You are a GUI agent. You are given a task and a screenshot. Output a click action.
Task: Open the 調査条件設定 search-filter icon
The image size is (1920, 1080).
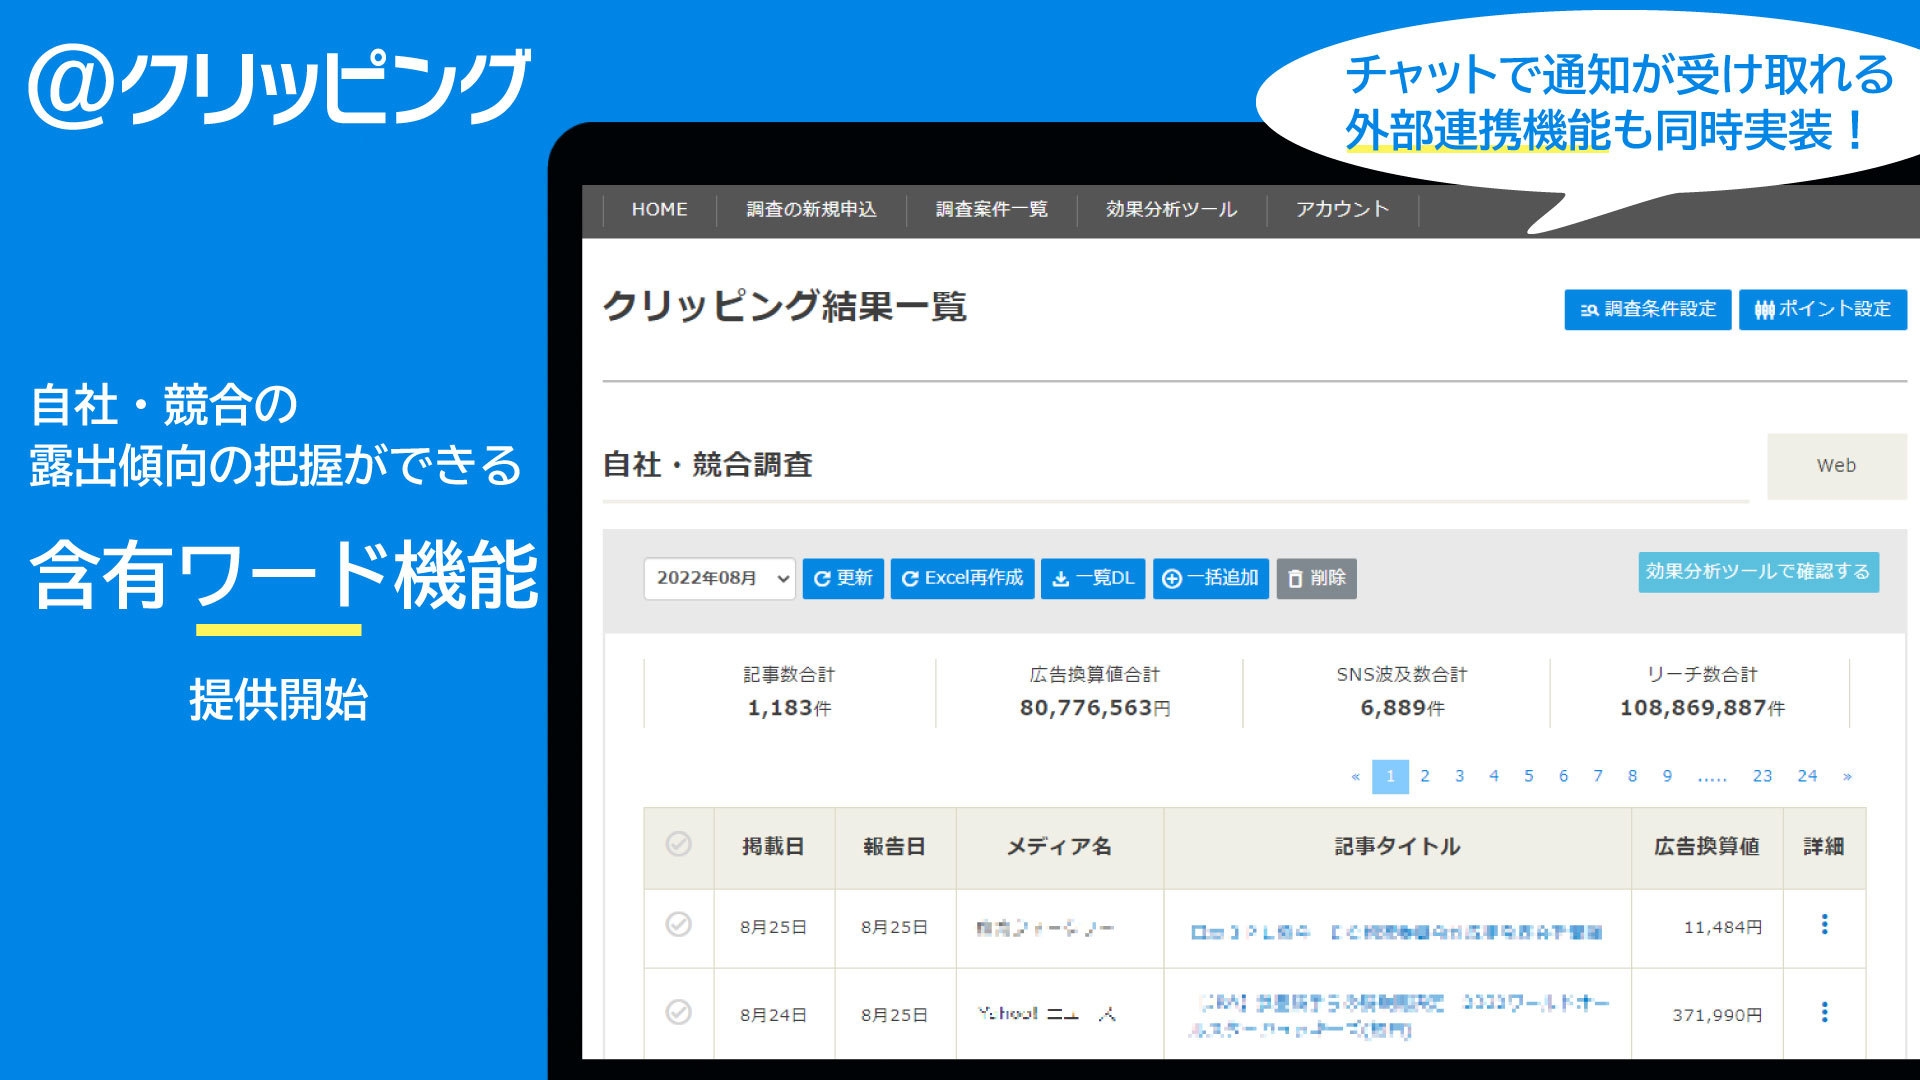[1588, 311]
